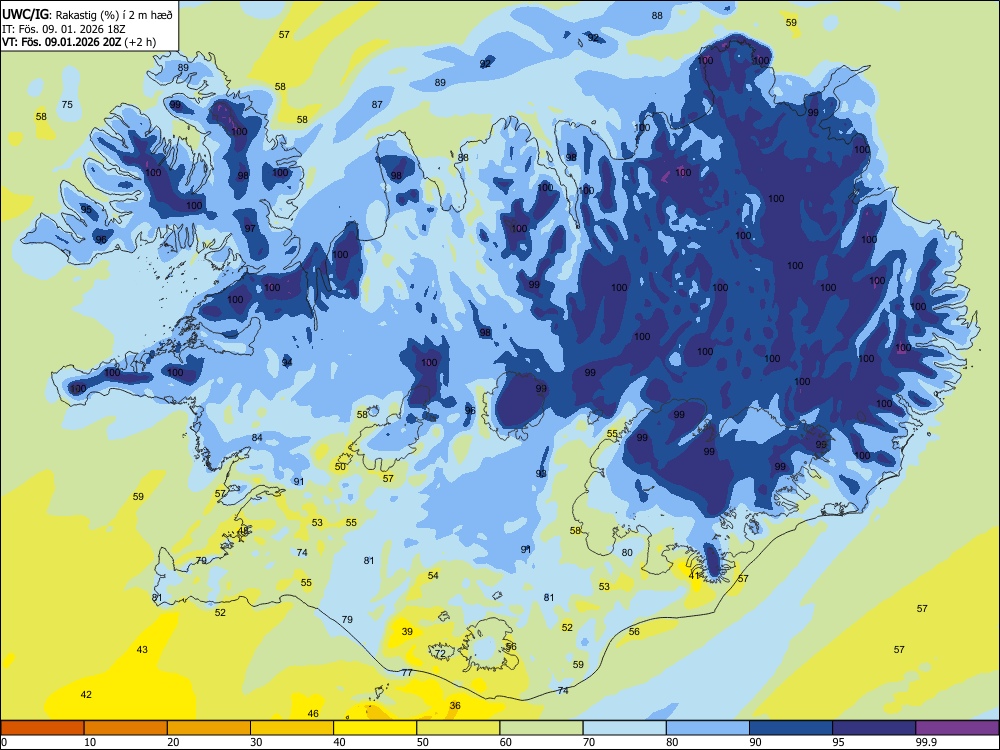Screen dimensions: 1000x750
Task: Select the bright yellow 40–50 legend swatch
Action: click(x=375, y=728)
